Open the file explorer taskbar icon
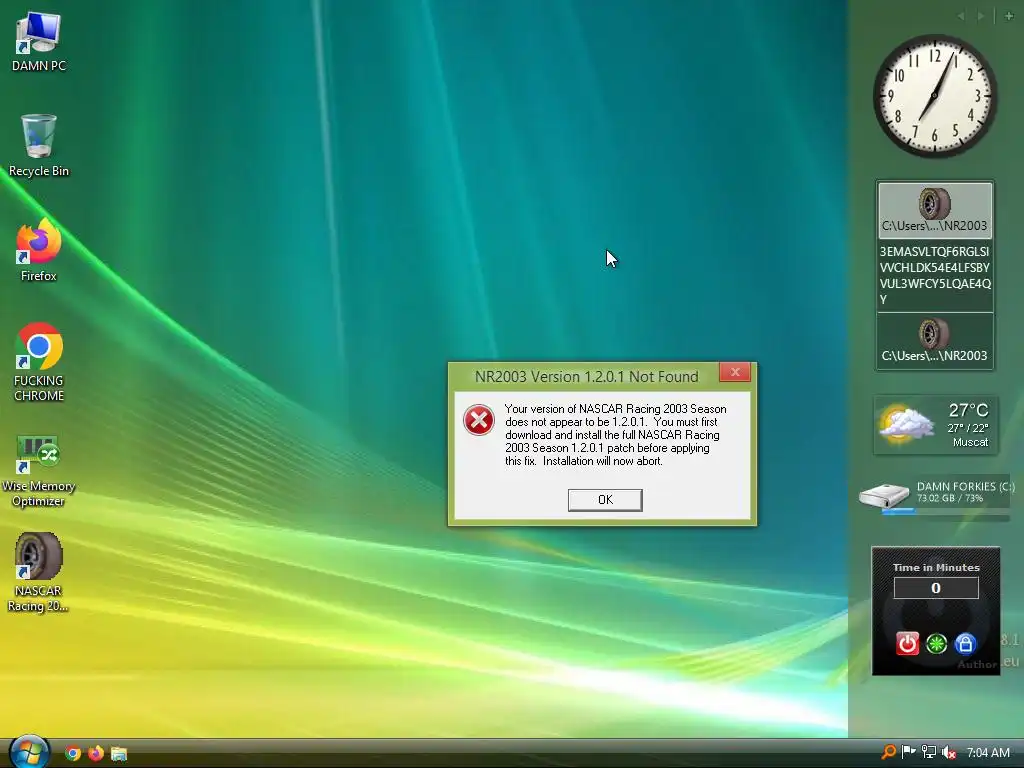This screenshot has width=1024, height=768. click(118, 753)
